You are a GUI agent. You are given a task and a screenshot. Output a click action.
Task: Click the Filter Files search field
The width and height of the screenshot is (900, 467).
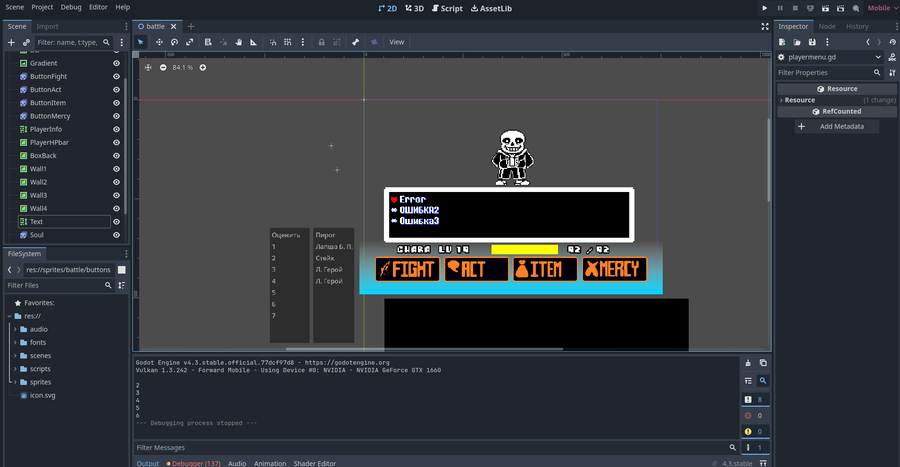pos(59,285)
